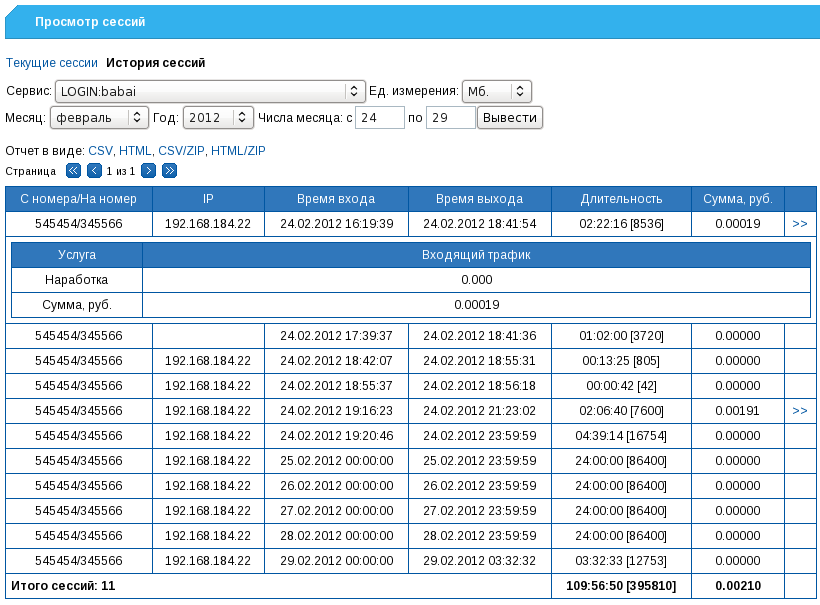Image resolution: width=820 pixels, height=605 pixels.
Task: Click the Вывести button
Action: tap(512, 117)
